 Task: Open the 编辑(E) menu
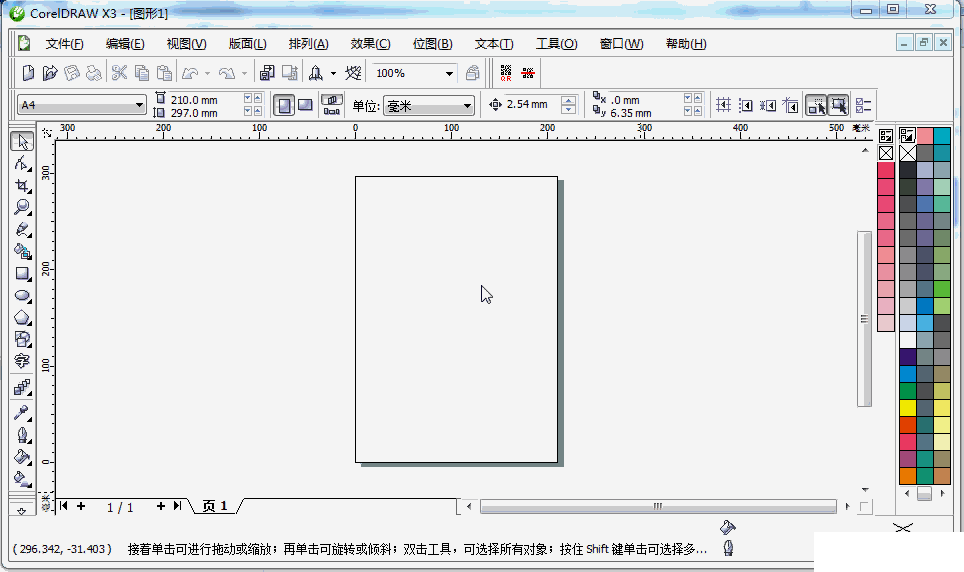(125, 44)
